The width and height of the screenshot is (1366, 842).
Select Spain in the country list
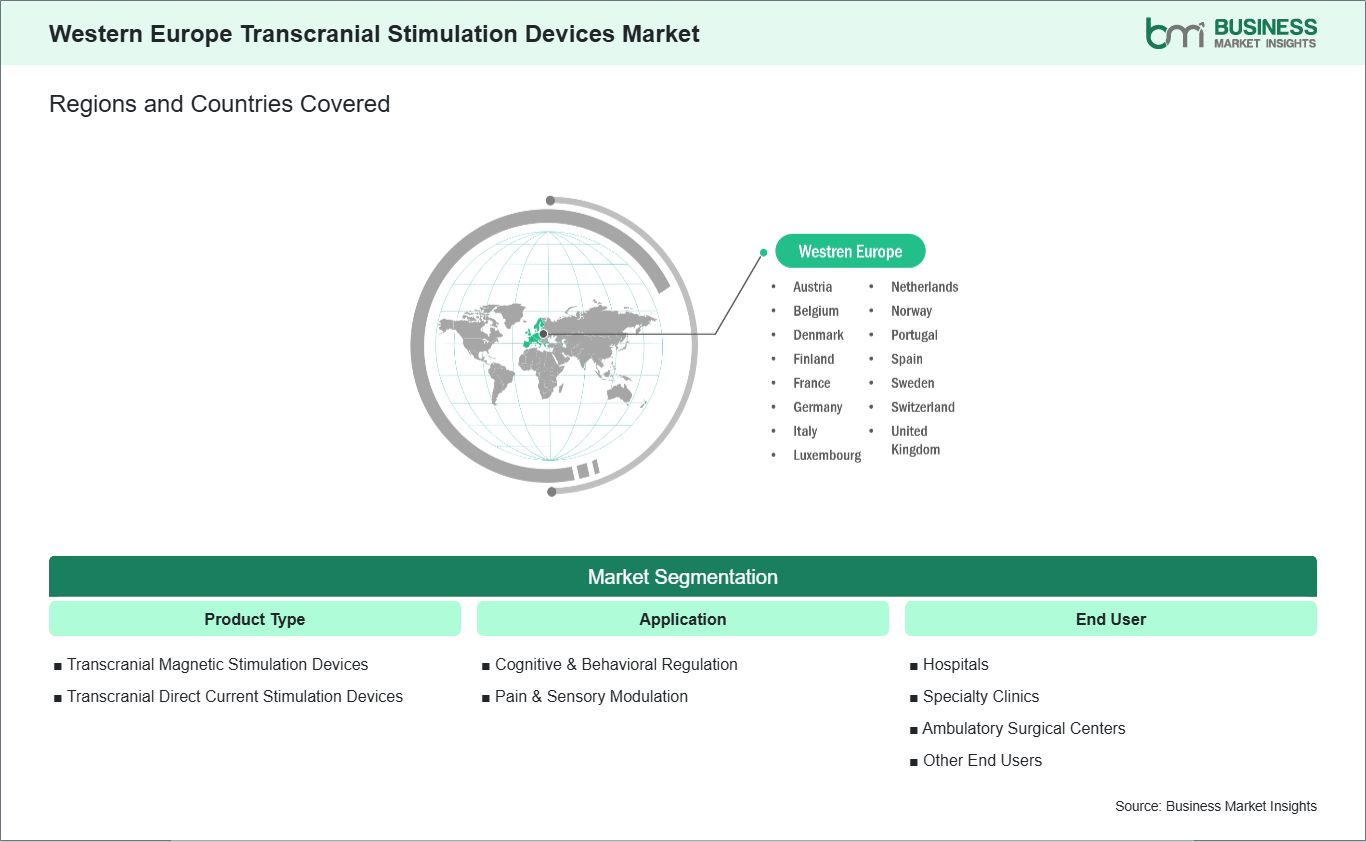907,359
